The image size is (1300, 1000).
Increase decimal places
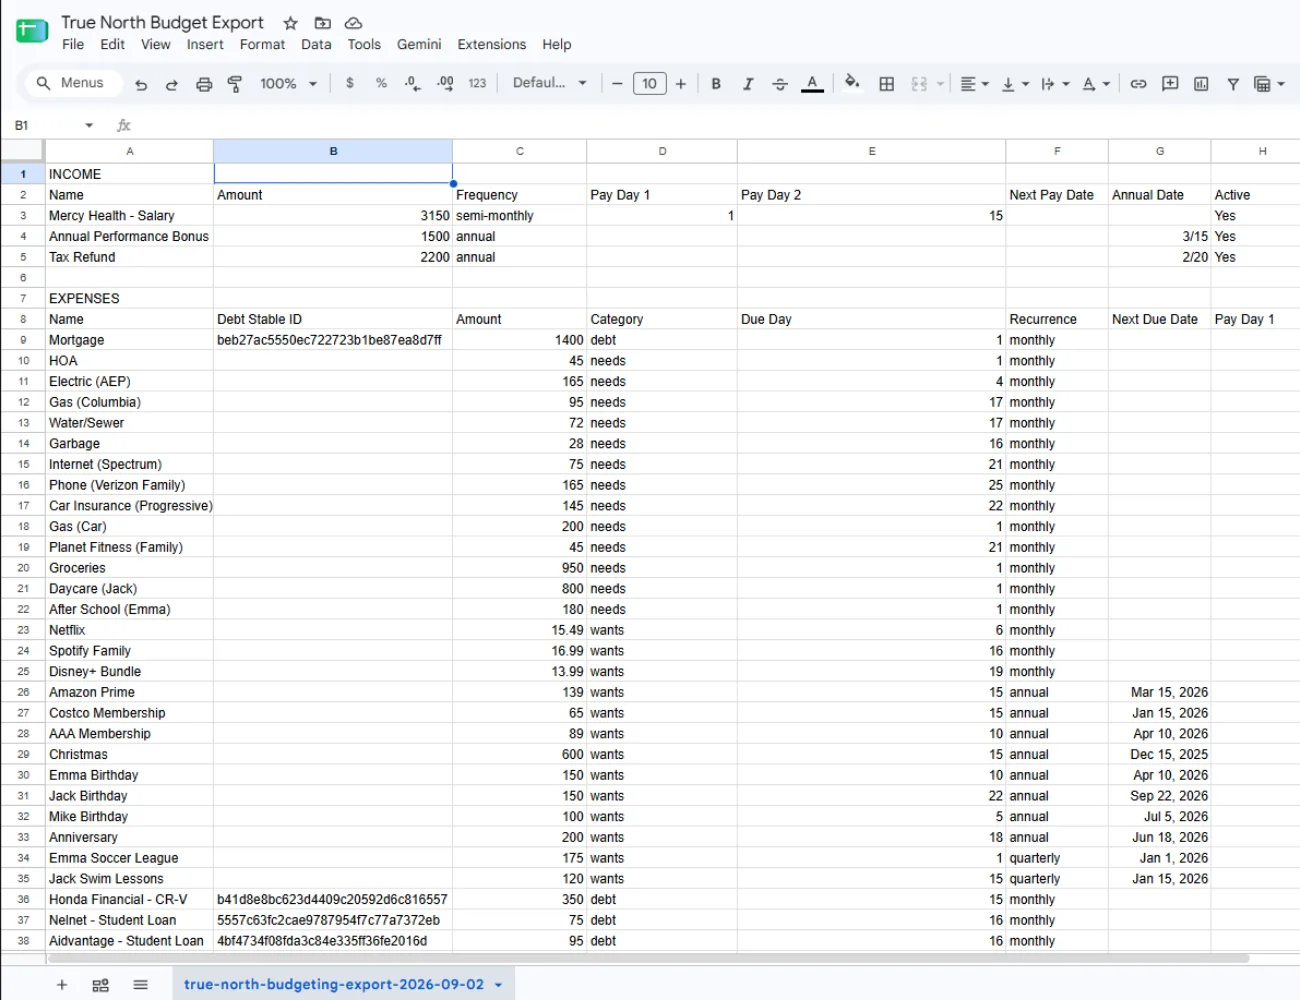point(445,83)
